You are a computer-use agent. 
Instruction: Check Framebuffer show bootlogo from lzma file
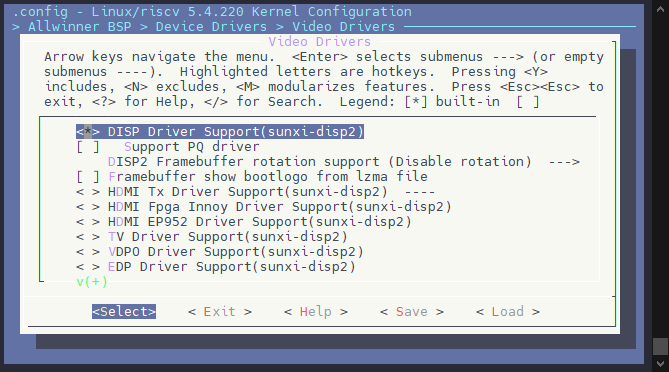point(88,177)
